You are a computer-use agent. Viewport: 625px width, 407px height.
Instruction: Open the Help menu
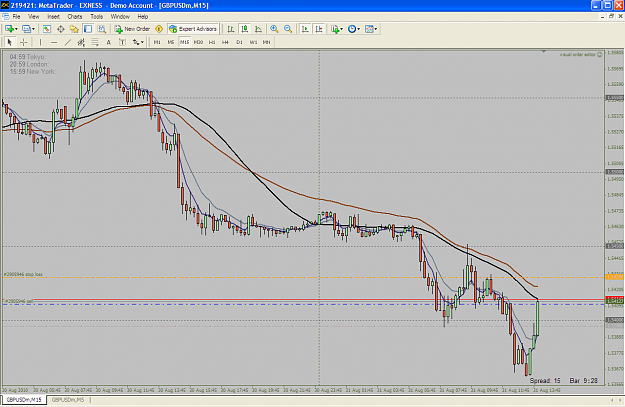click(x=143, y=16)
